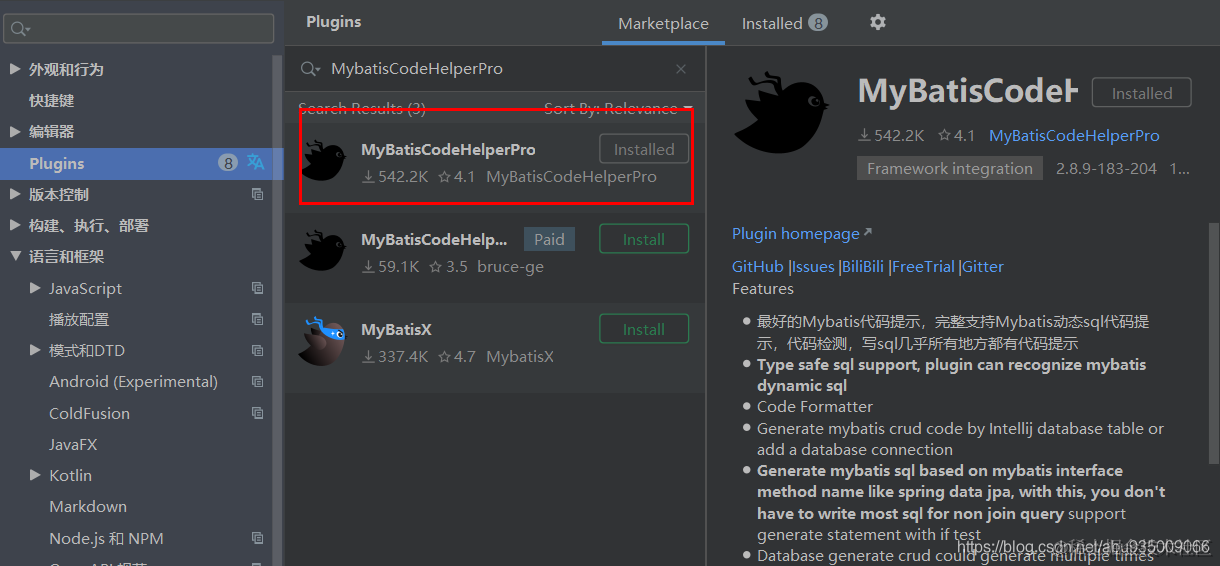Click the settings search input field
The width and height of the screenshot is (1220, 566).
138,28
